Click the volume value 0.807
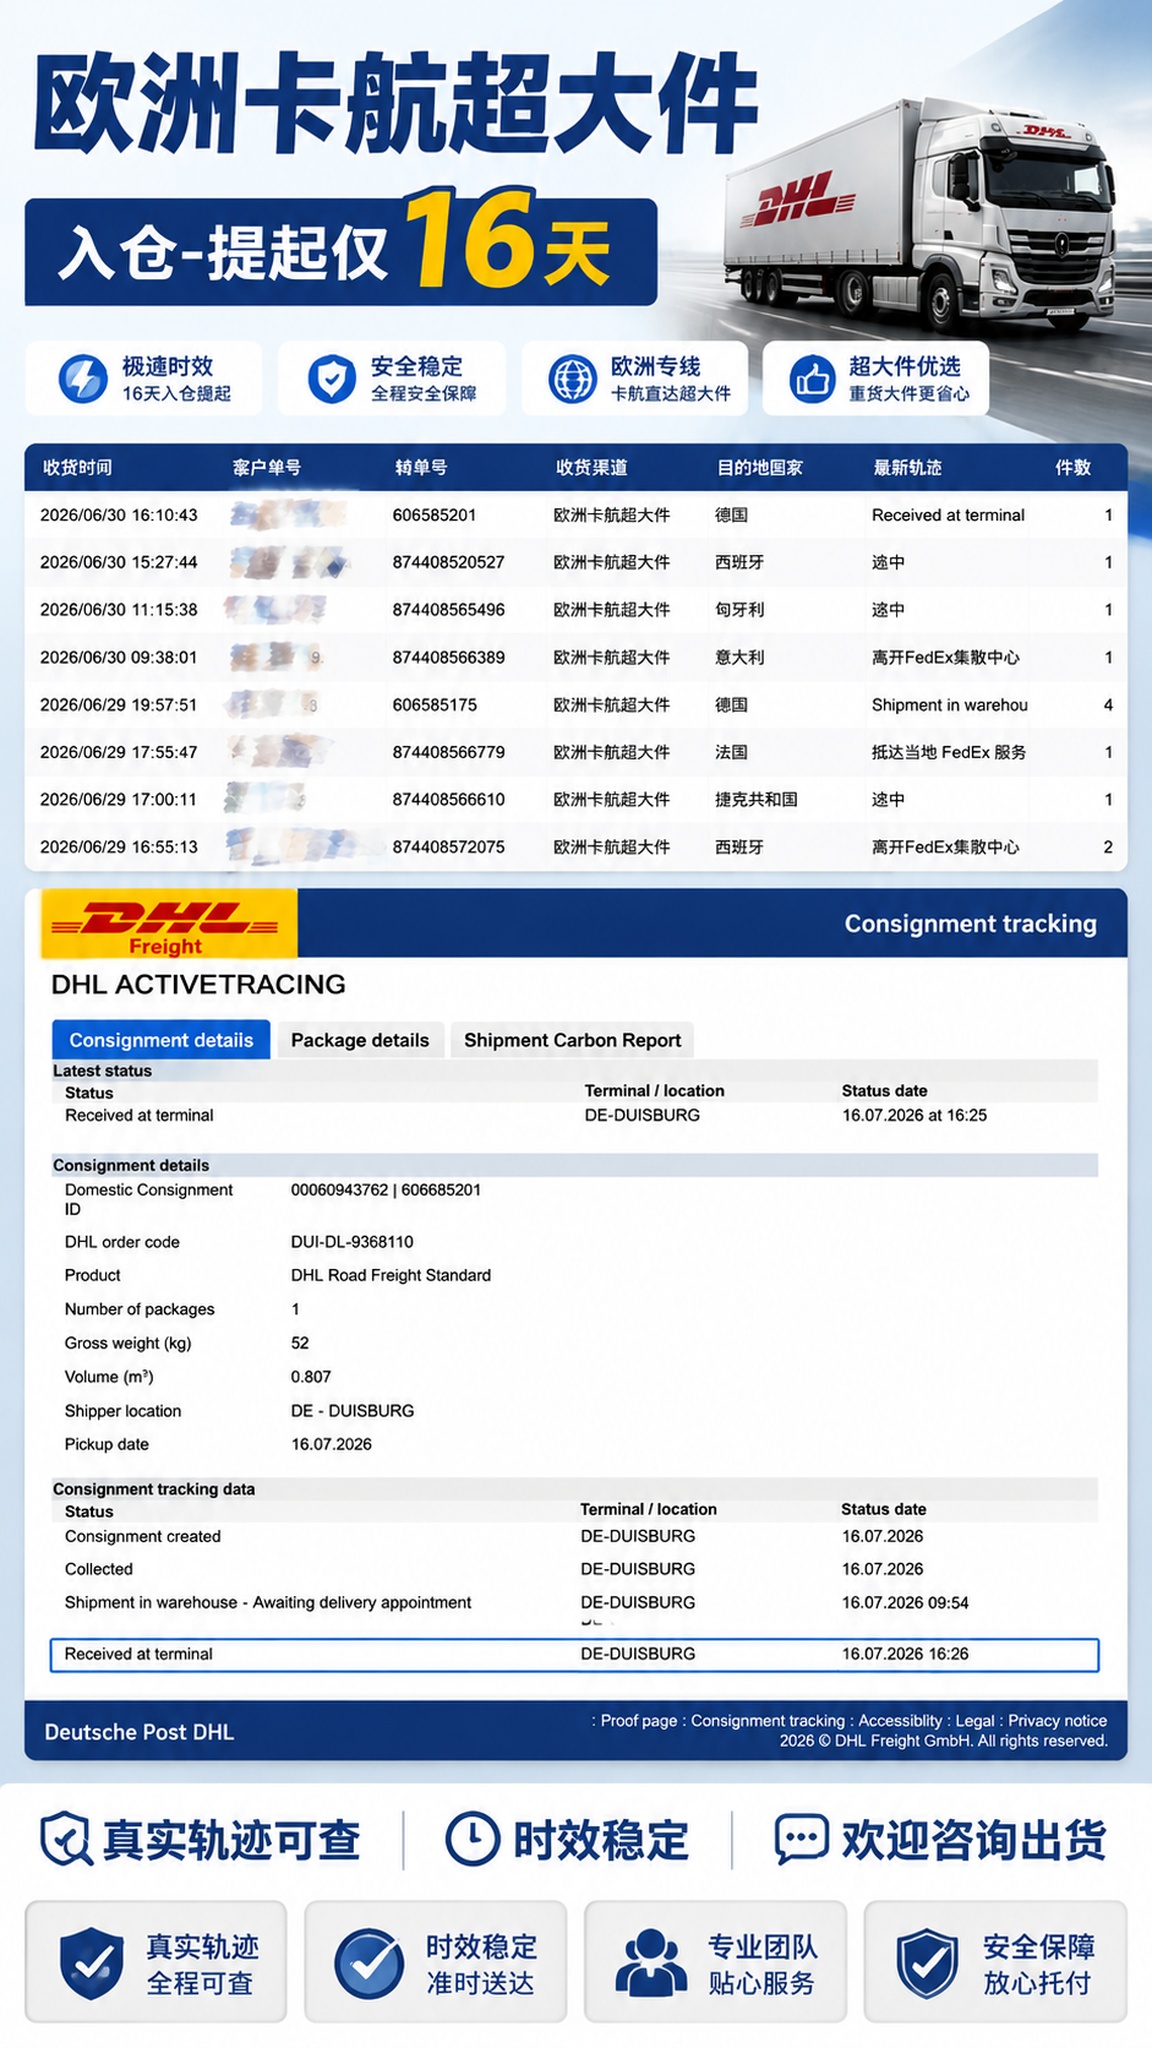 coord(311,1377)
